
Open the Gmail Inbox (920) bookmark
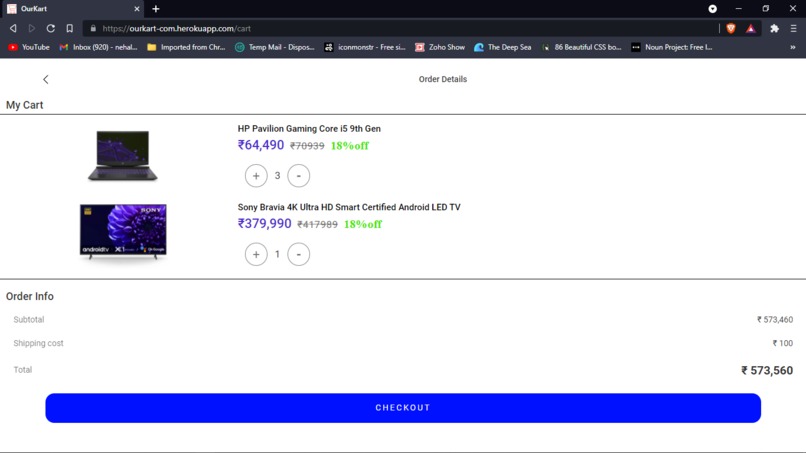tap(98, 47)
